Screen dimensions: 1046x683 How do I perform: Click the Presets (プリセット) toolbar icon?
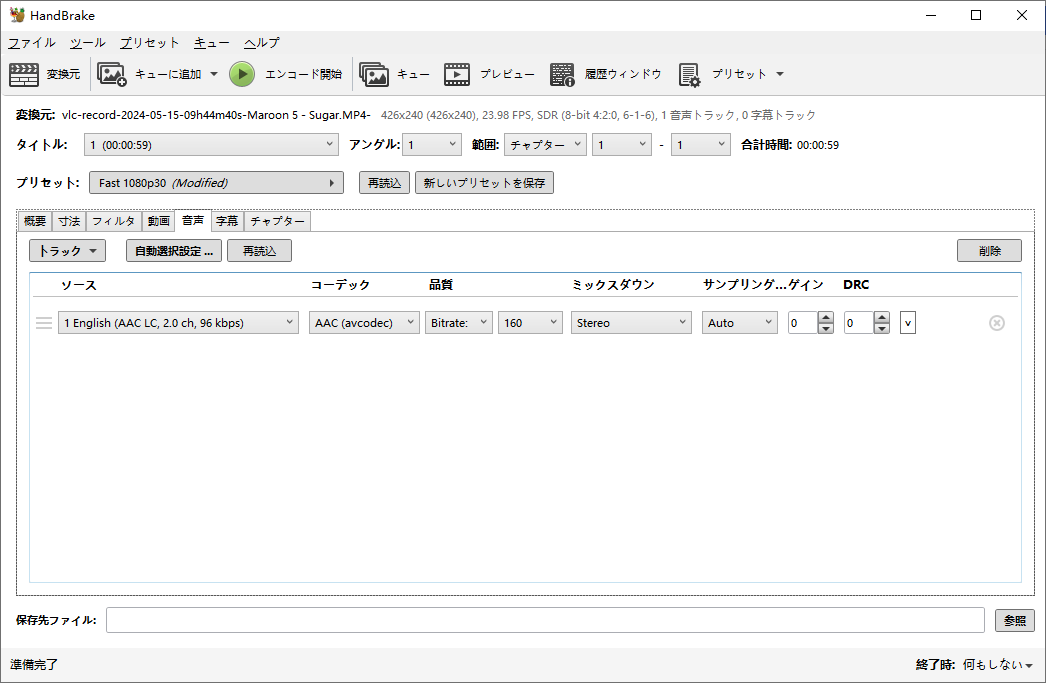pos(689,74)
